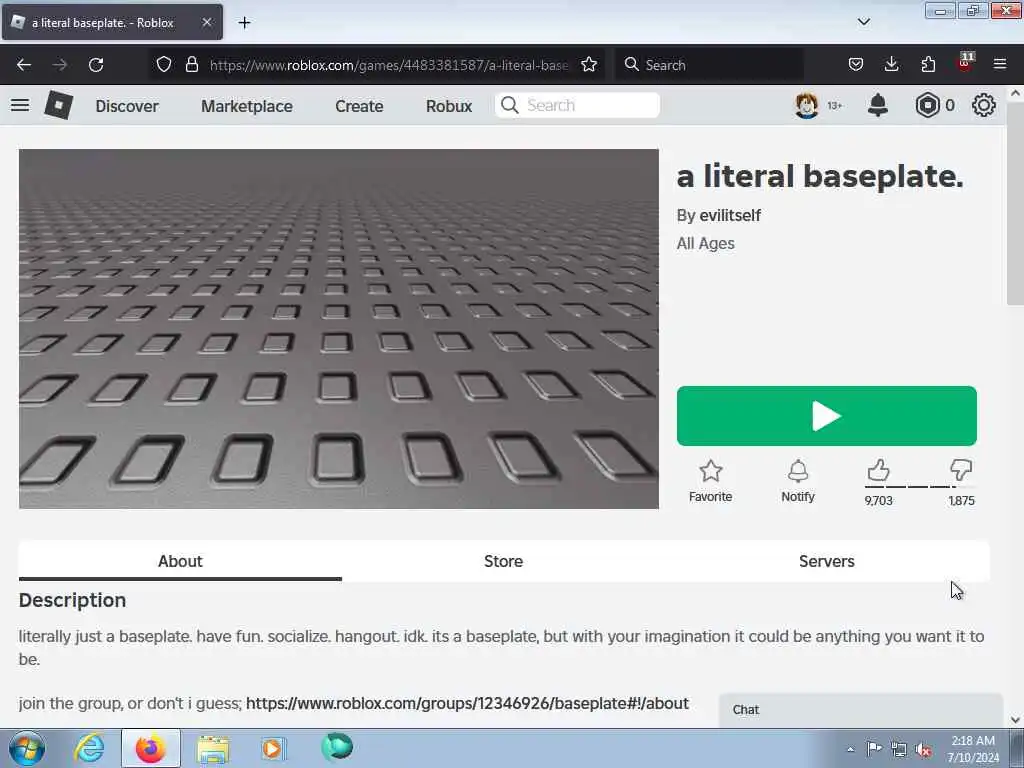This screenshot has height=768, width=1024.
Task: Click the game thumbnail image
Action: coord(339,328)
